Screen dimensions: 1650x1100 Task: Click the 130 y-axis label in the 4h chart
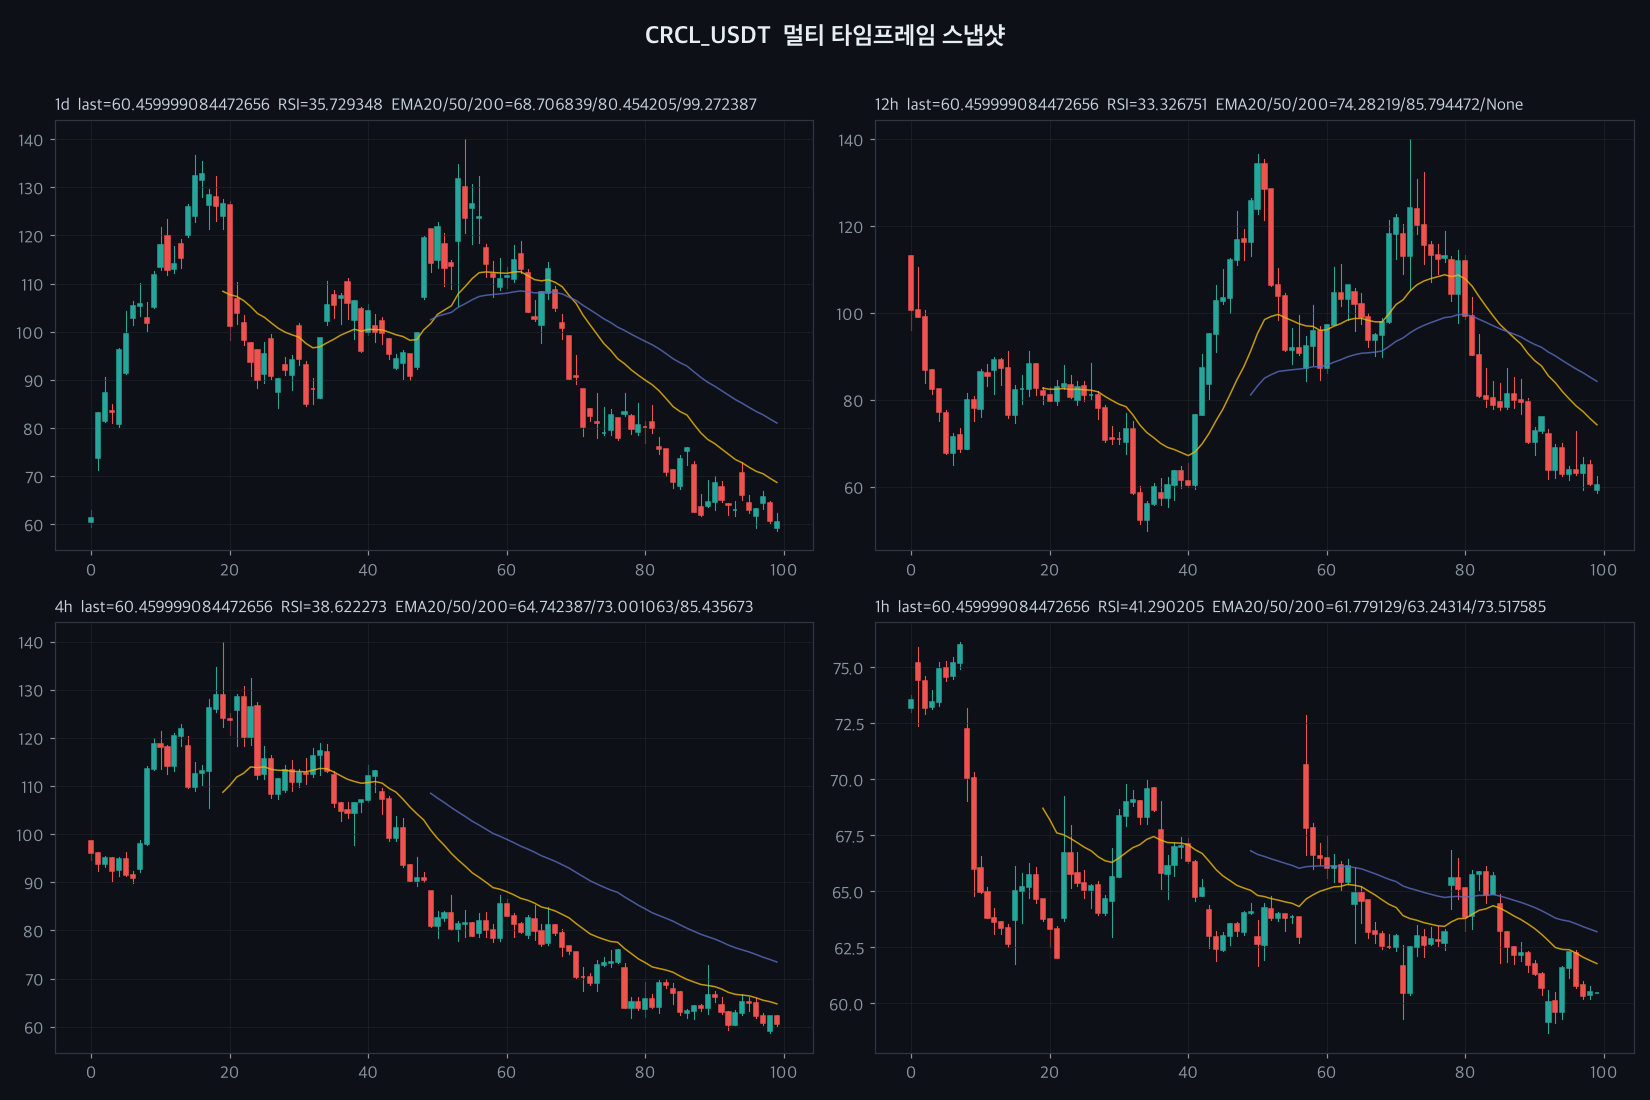click(31, 690)
